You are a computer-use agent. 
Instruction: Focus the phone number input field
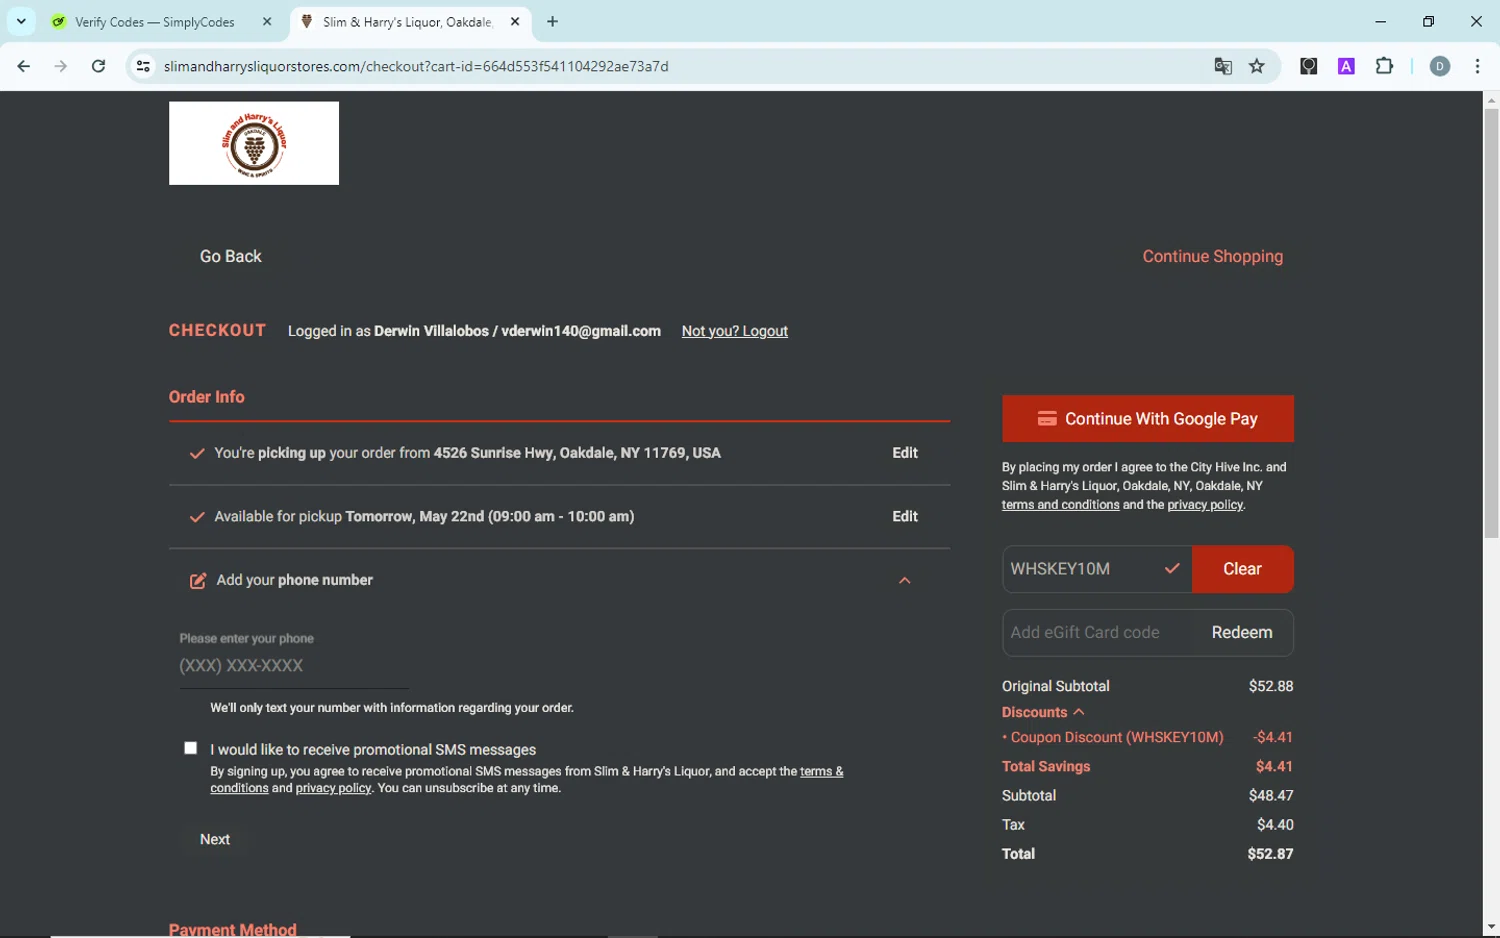click(294, 666)
